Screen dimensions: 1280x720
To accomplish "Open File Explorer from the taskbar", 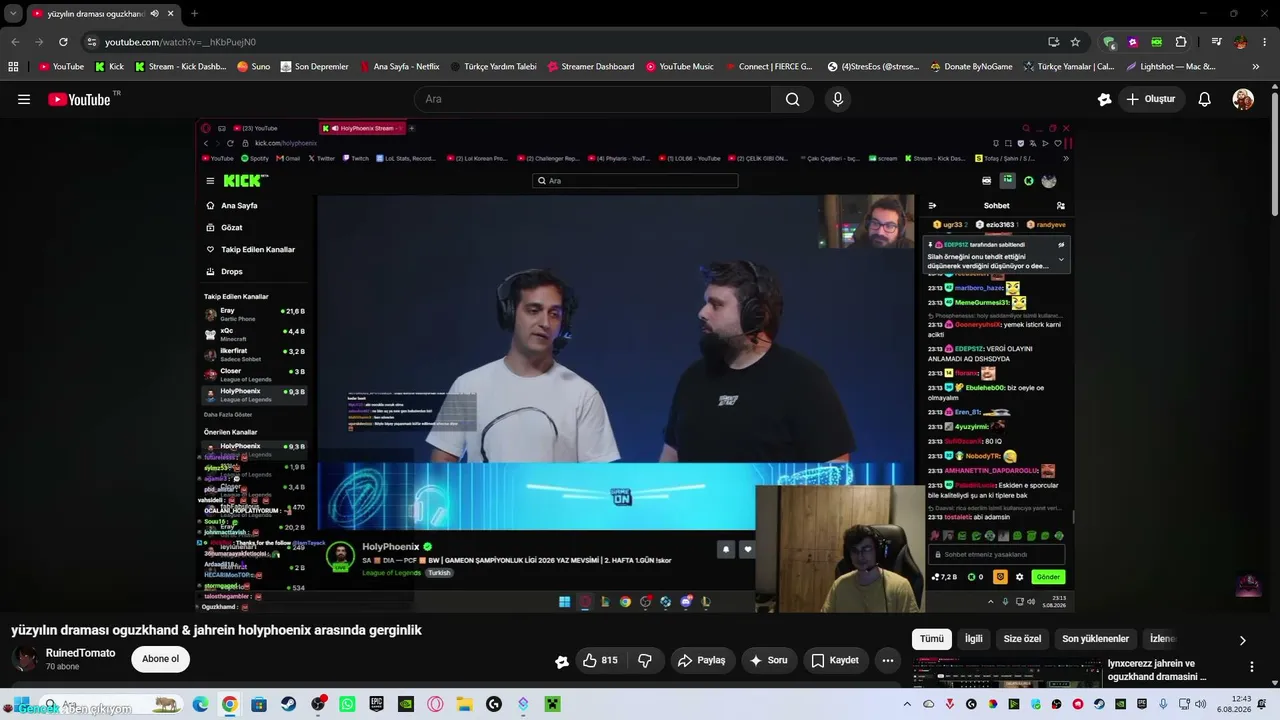I will coord(464,704).
